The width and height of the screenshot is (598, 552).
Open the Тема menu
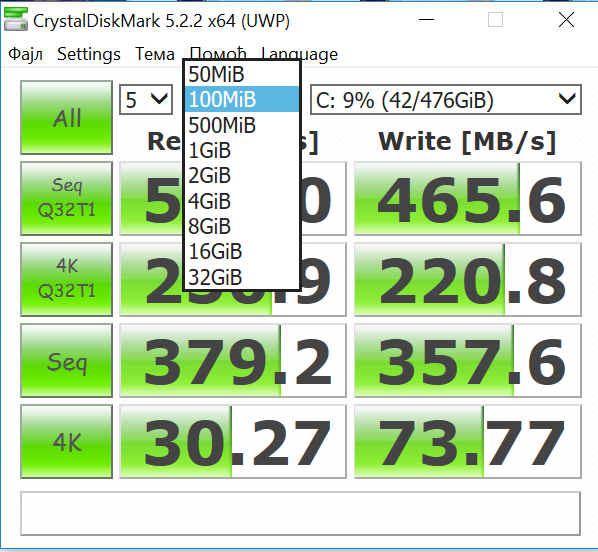(x=155, y=54)
